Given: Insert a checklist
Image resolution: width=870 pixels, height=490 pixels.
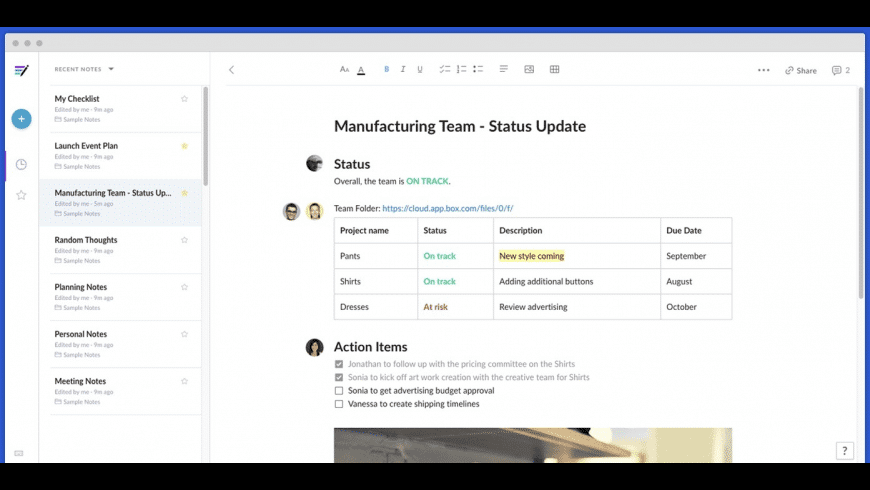Looking at the screenshot, I should click(444, 69).
